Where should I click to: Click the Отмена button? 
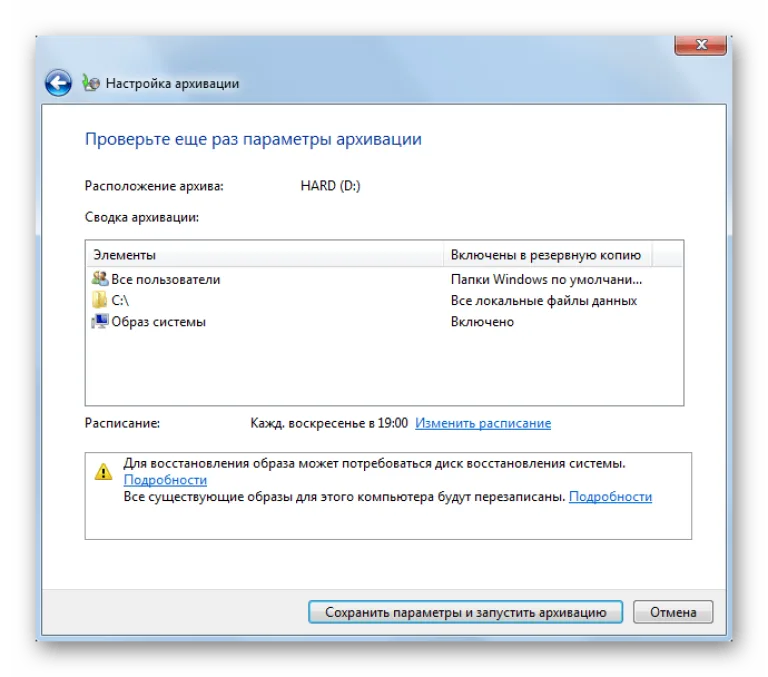[x=673, y=612]
